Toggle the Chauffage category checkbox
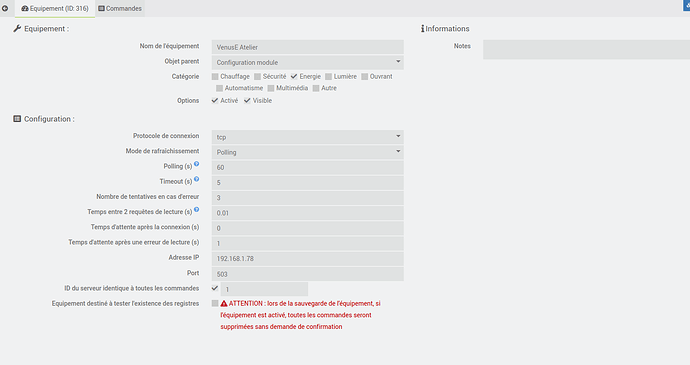Screen dimensions: 690x365 click(215, 77)
